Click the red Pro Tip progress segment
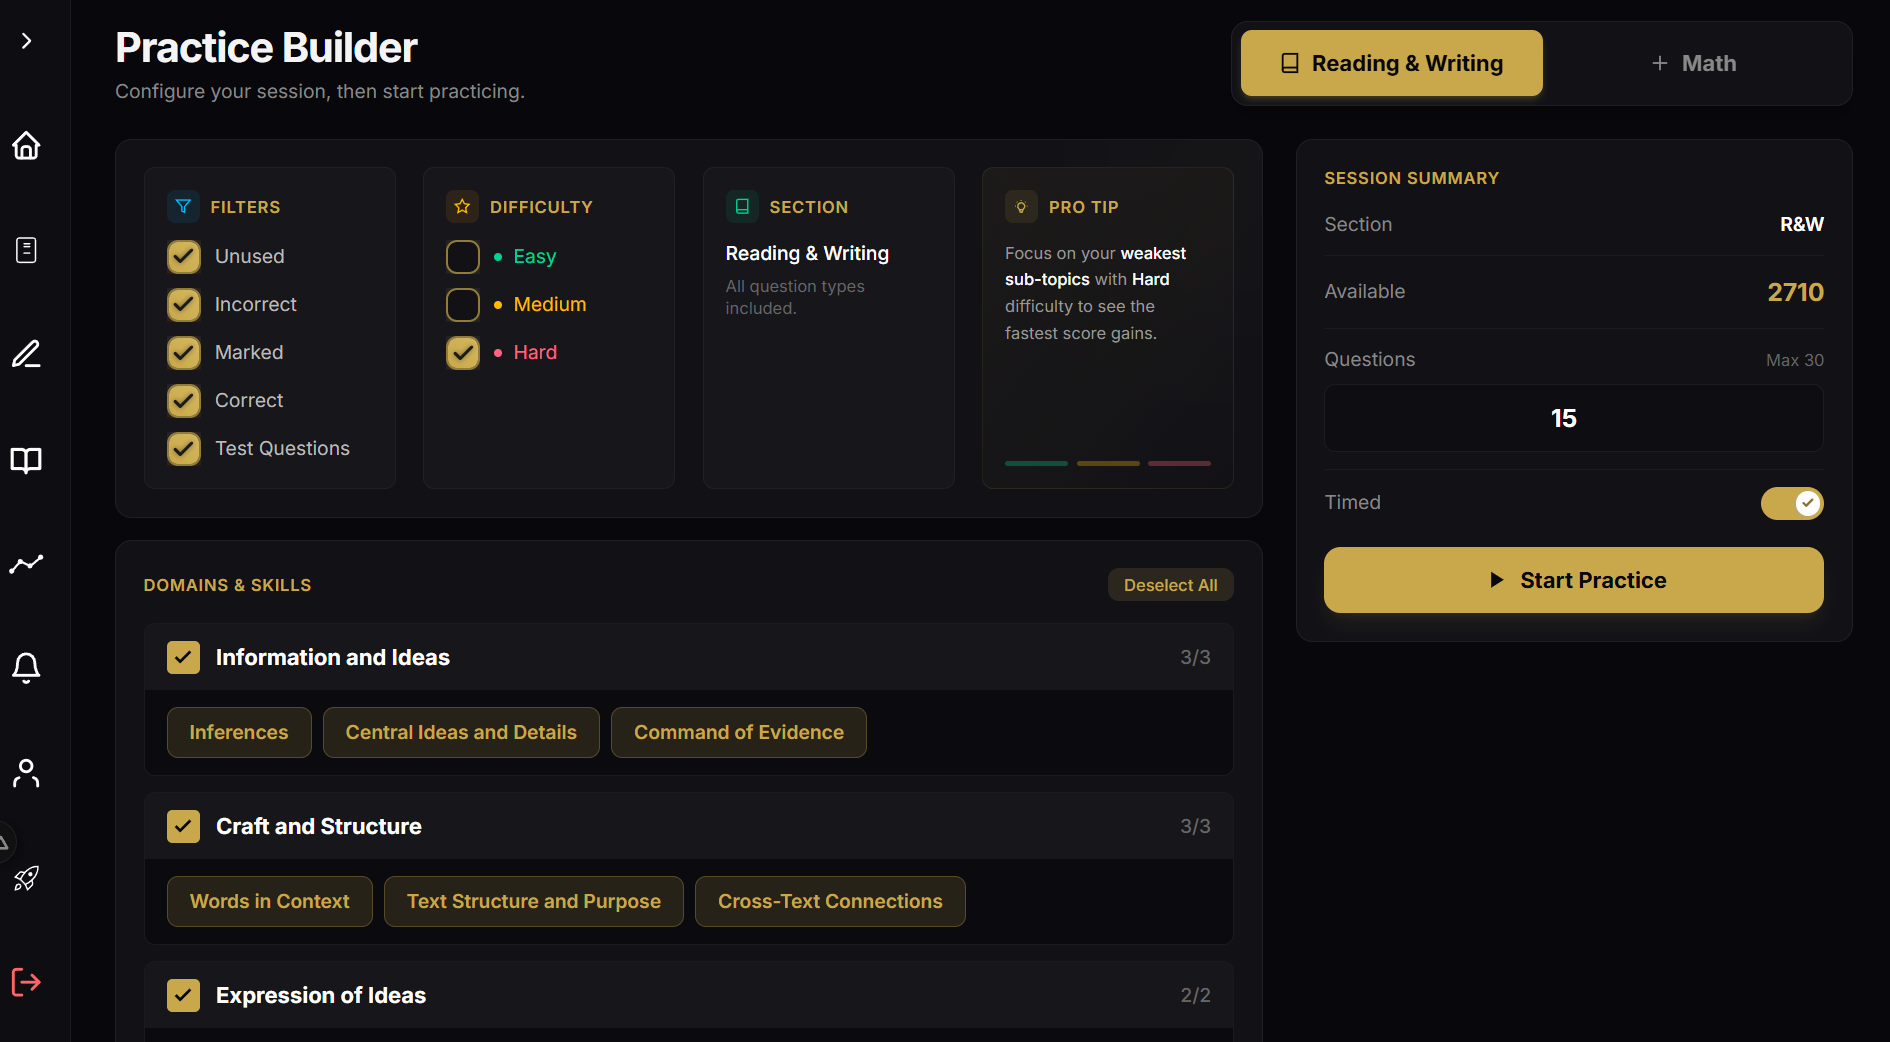The width and height of the screenshot is (1890, 1042). click(x=1180, y=463)
